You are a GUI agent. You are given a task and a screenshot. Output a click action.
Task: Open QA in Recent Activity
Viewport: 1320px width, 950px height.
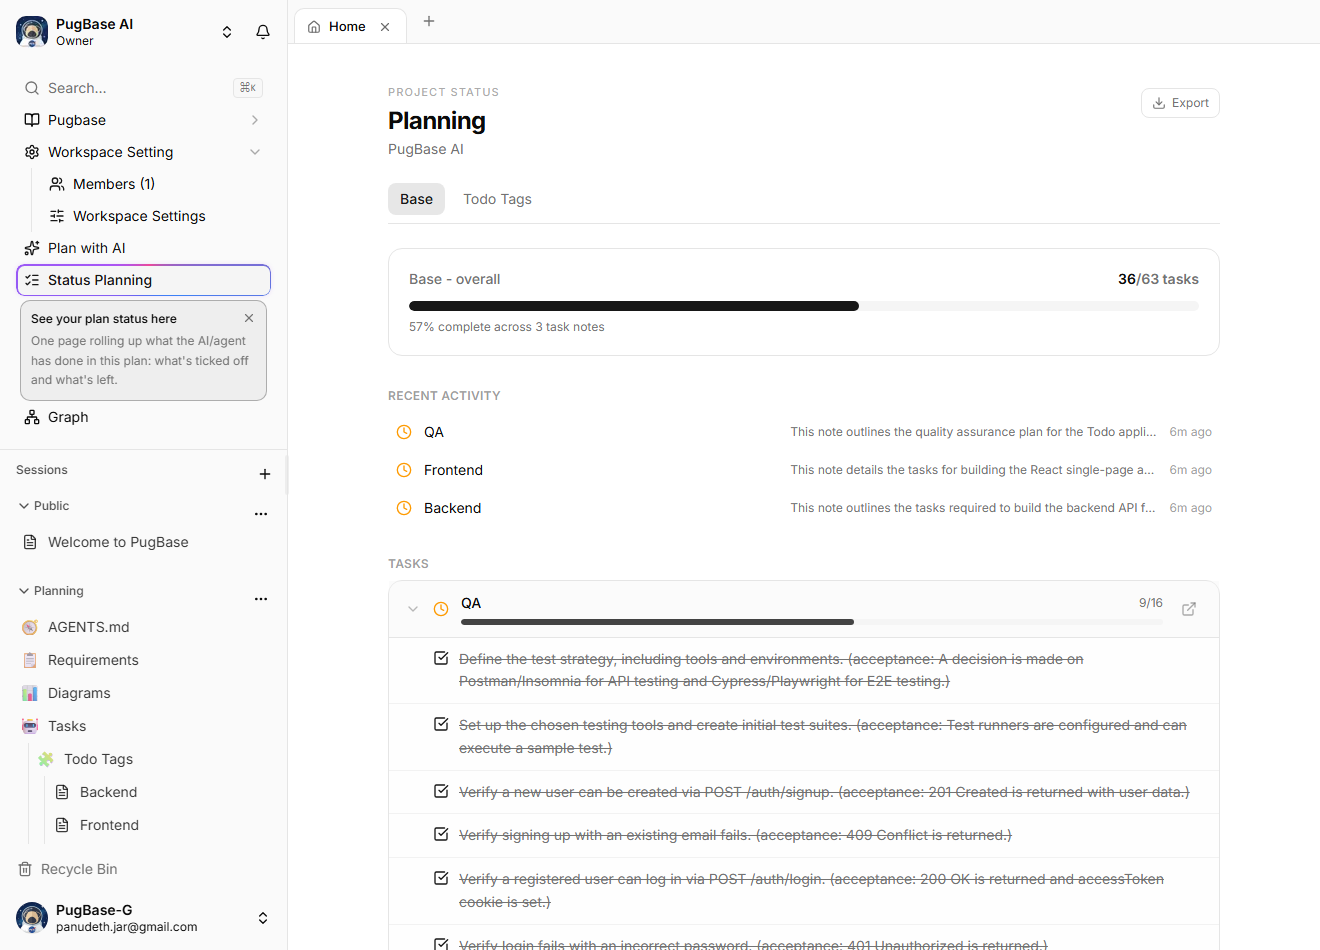[804, 432]
